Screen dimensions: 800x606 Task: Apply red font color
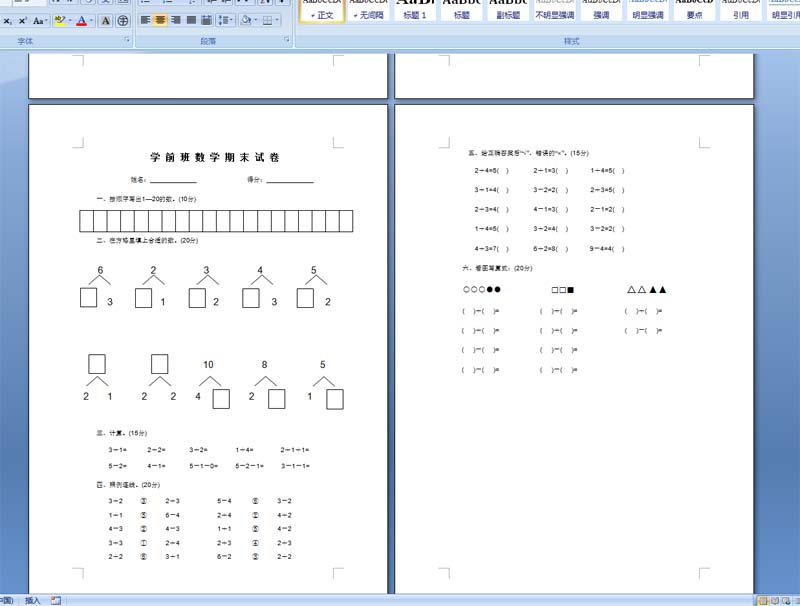pos(81,21)
